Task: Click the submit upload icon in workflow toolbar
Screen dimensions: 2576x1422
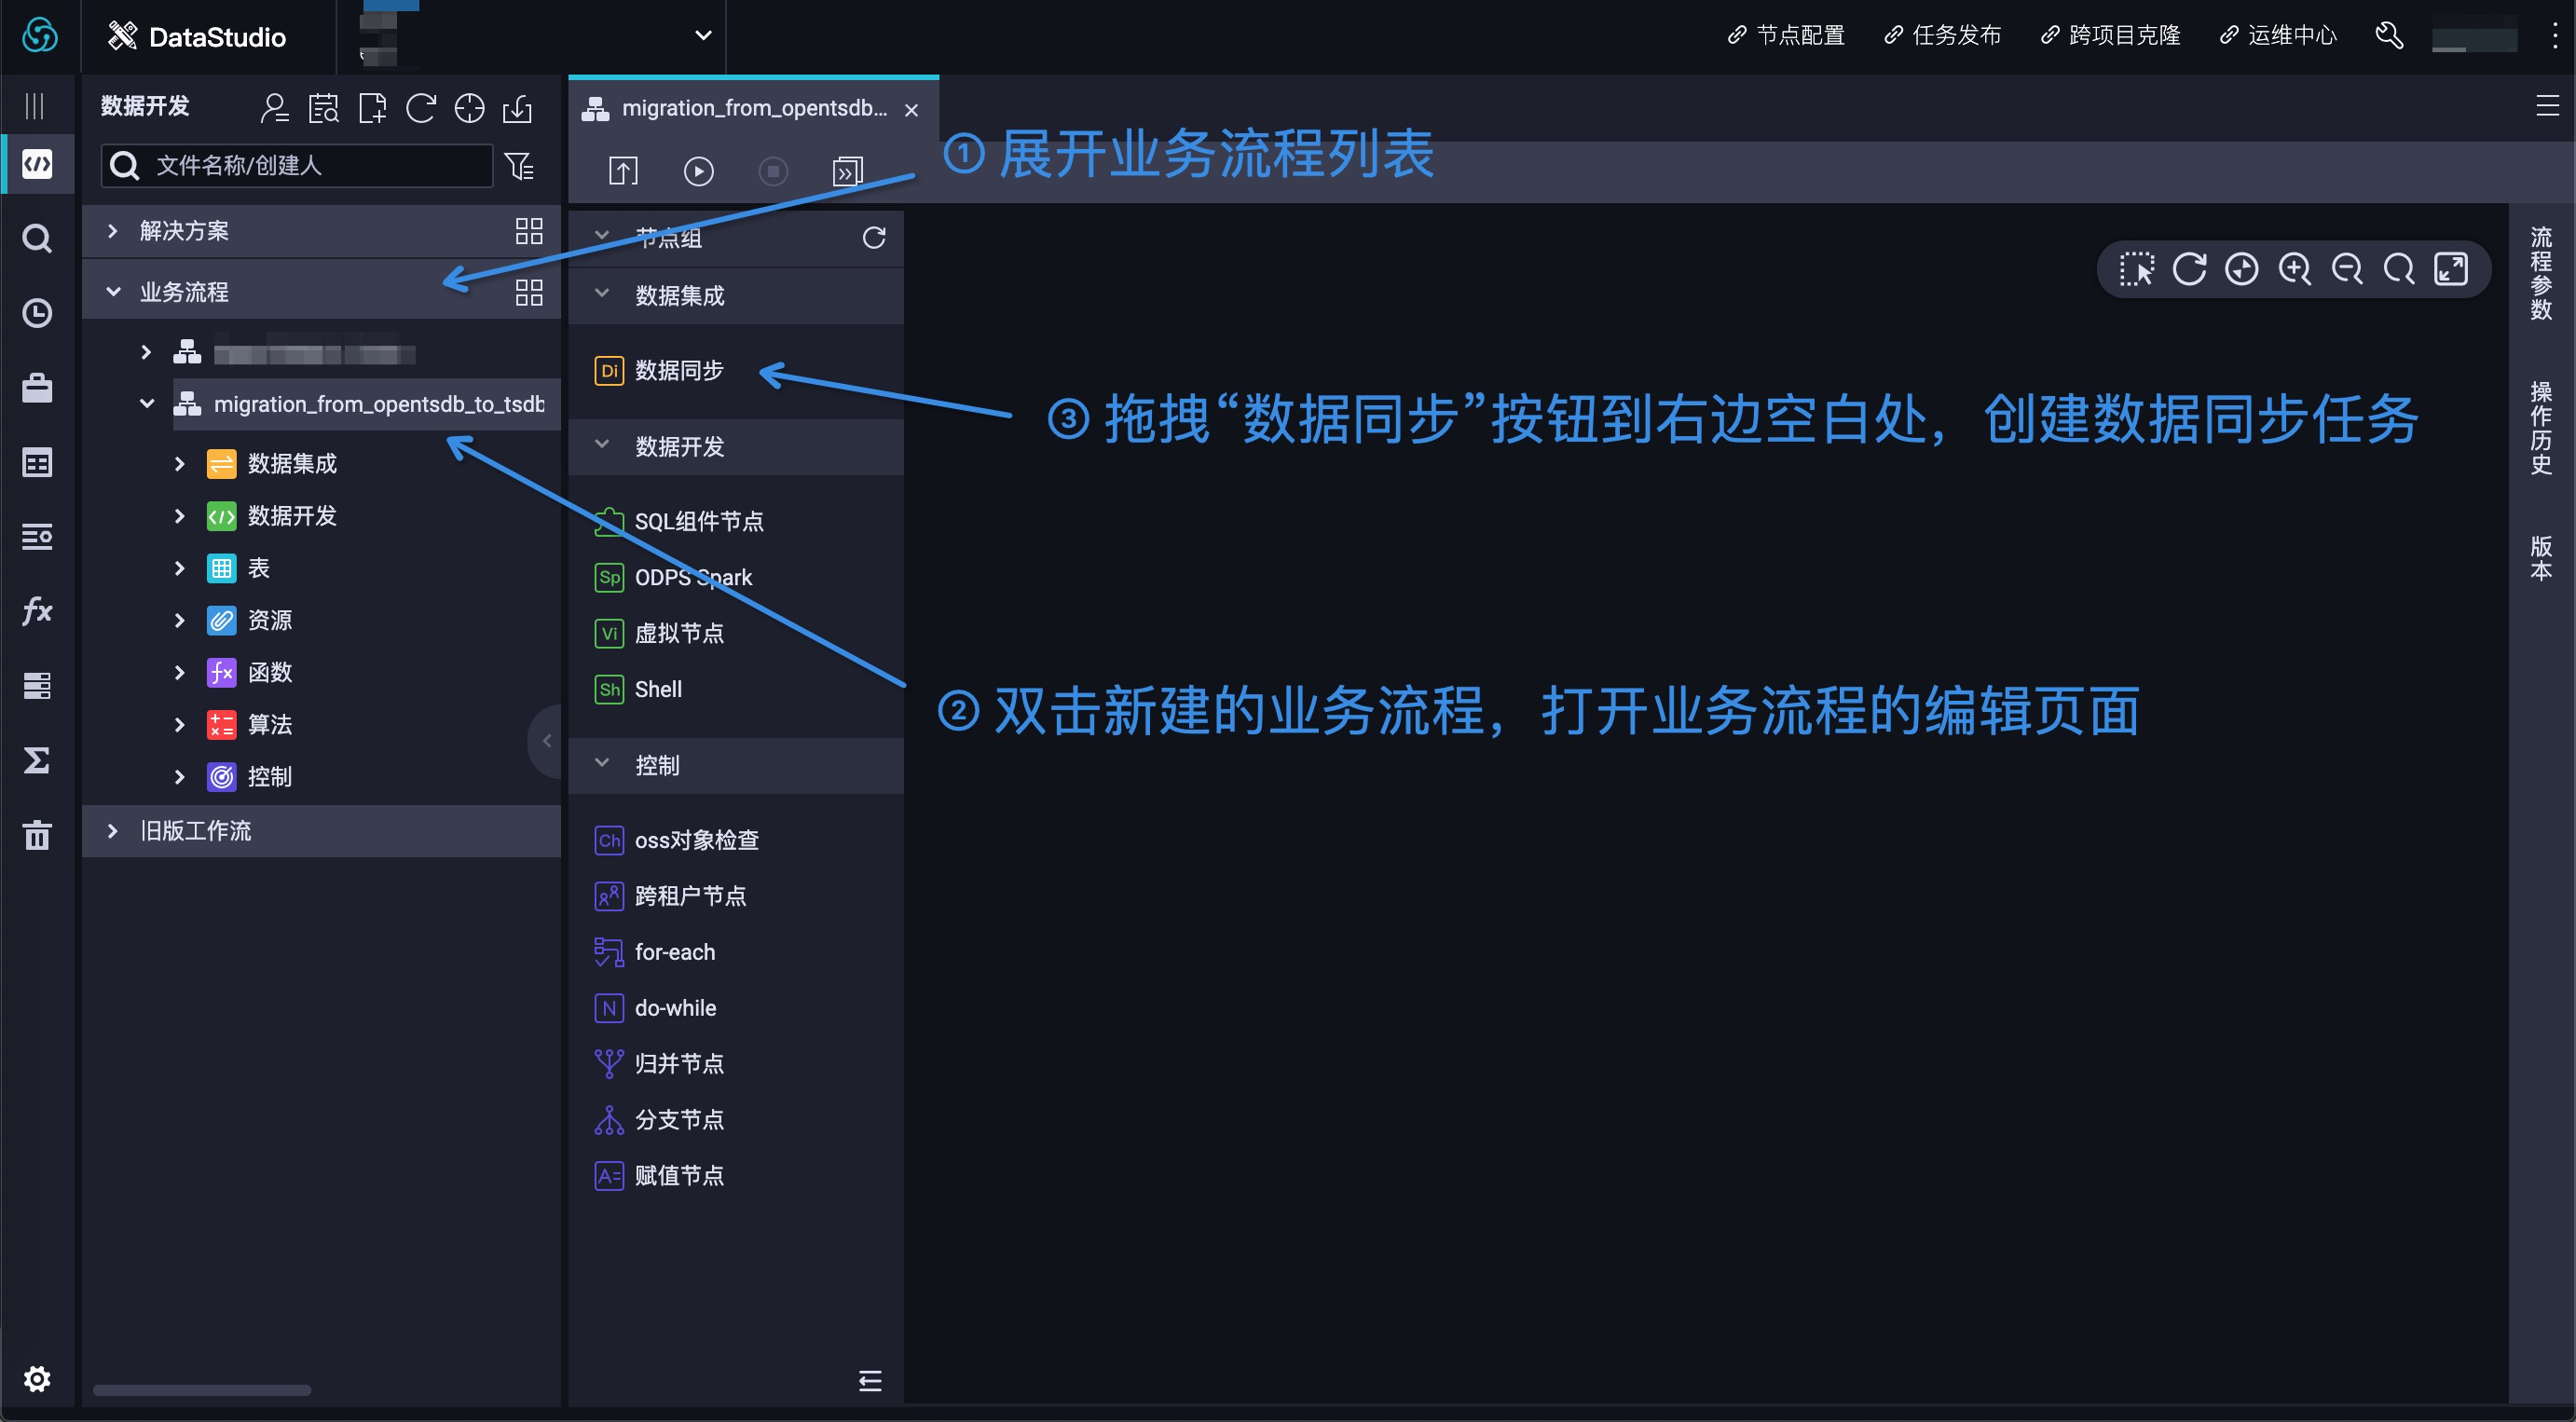Action: click(x=623, y=171)
